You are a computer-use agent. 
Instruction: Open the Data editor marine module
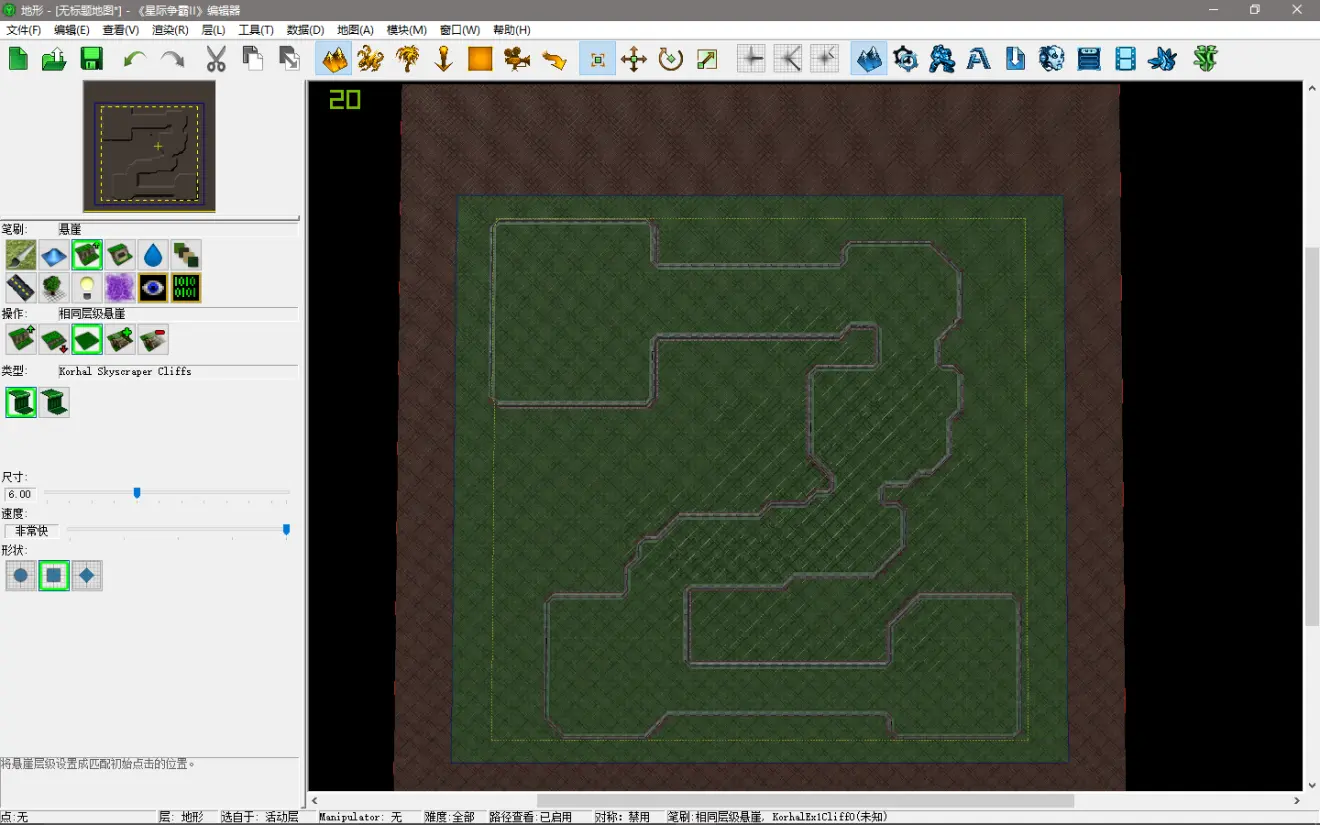[942, 59]
